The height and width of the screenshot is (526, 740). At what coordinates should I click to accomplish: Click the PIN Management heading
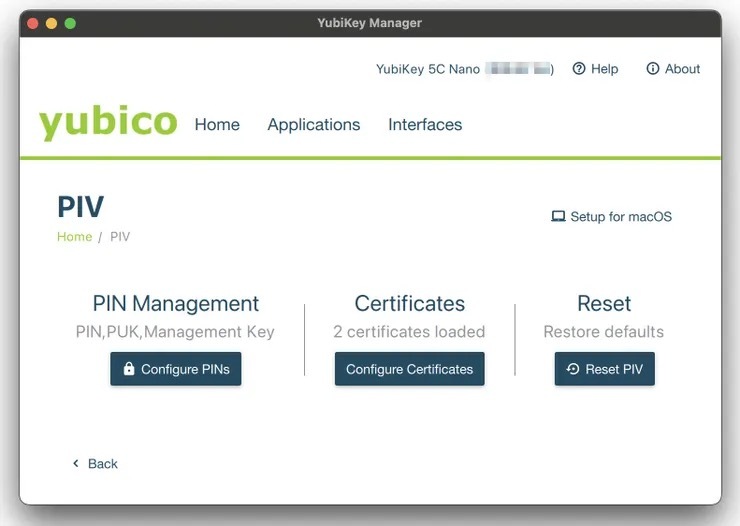pos(176,303)
